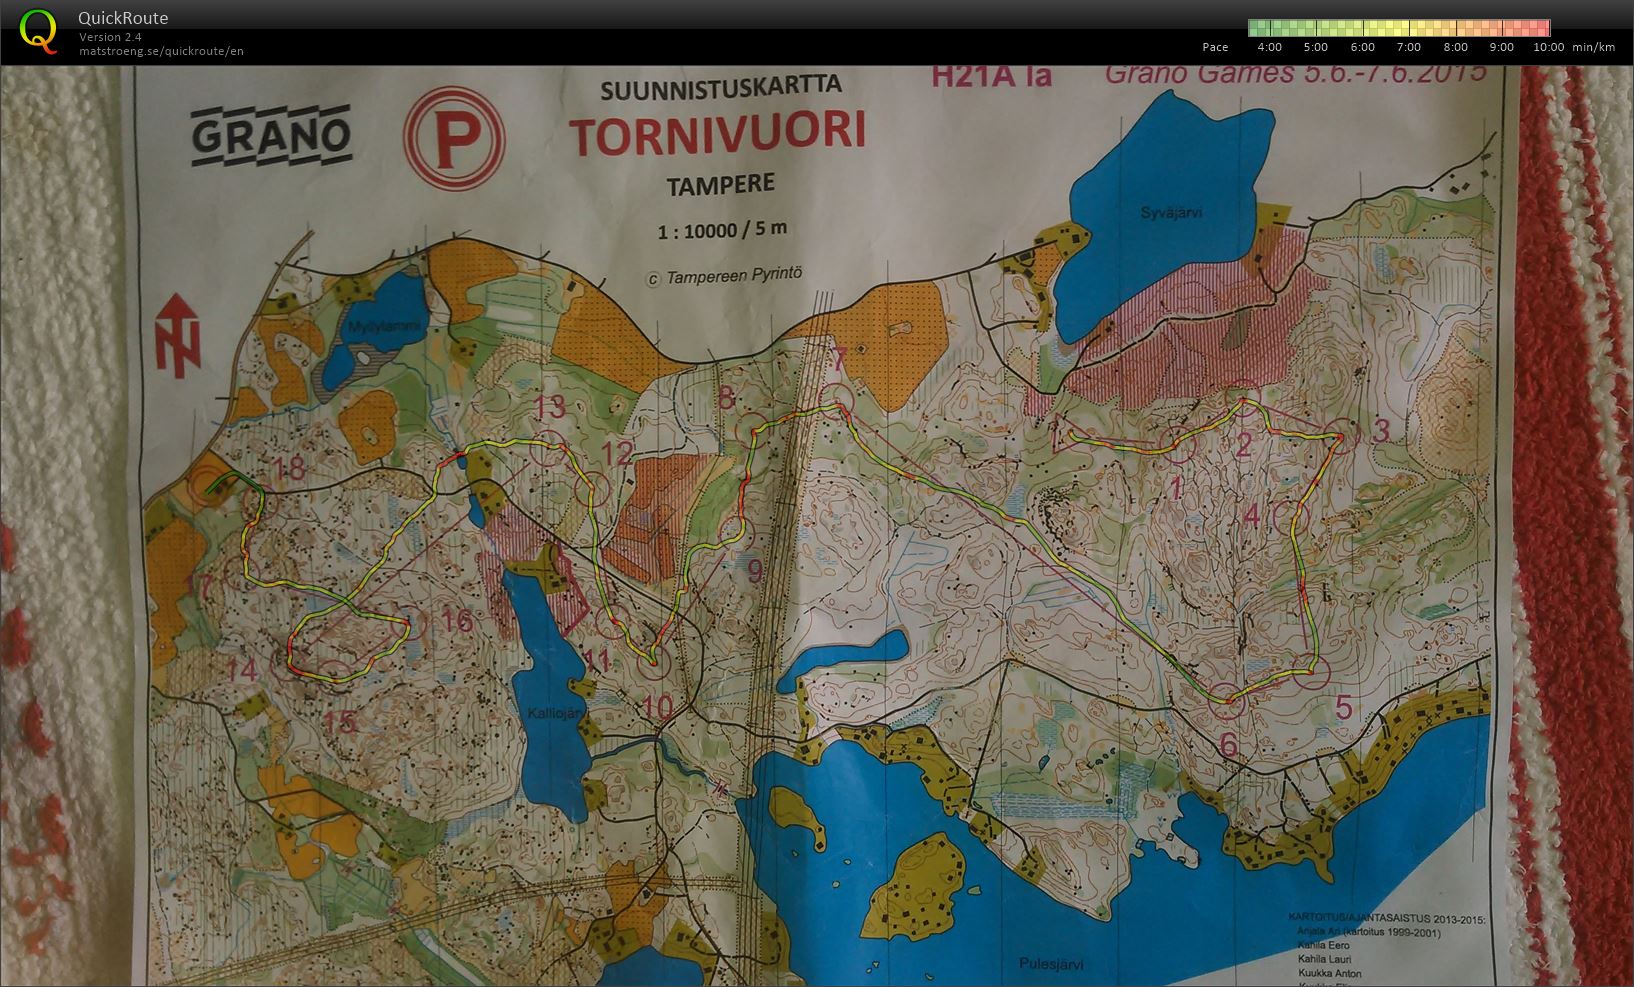The width and height of the screenshot is (1634, 987).
Task: Click control number 10 on the map
Action: tap(656, 707)
